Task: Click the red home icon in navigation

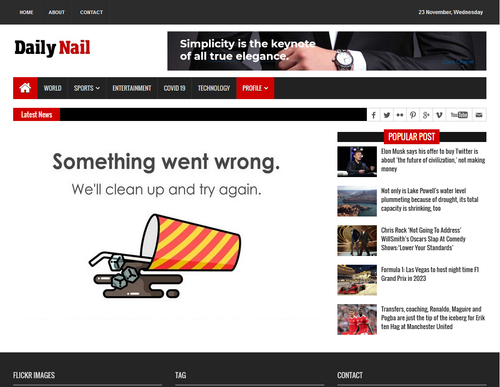Action: click(25, 88)
